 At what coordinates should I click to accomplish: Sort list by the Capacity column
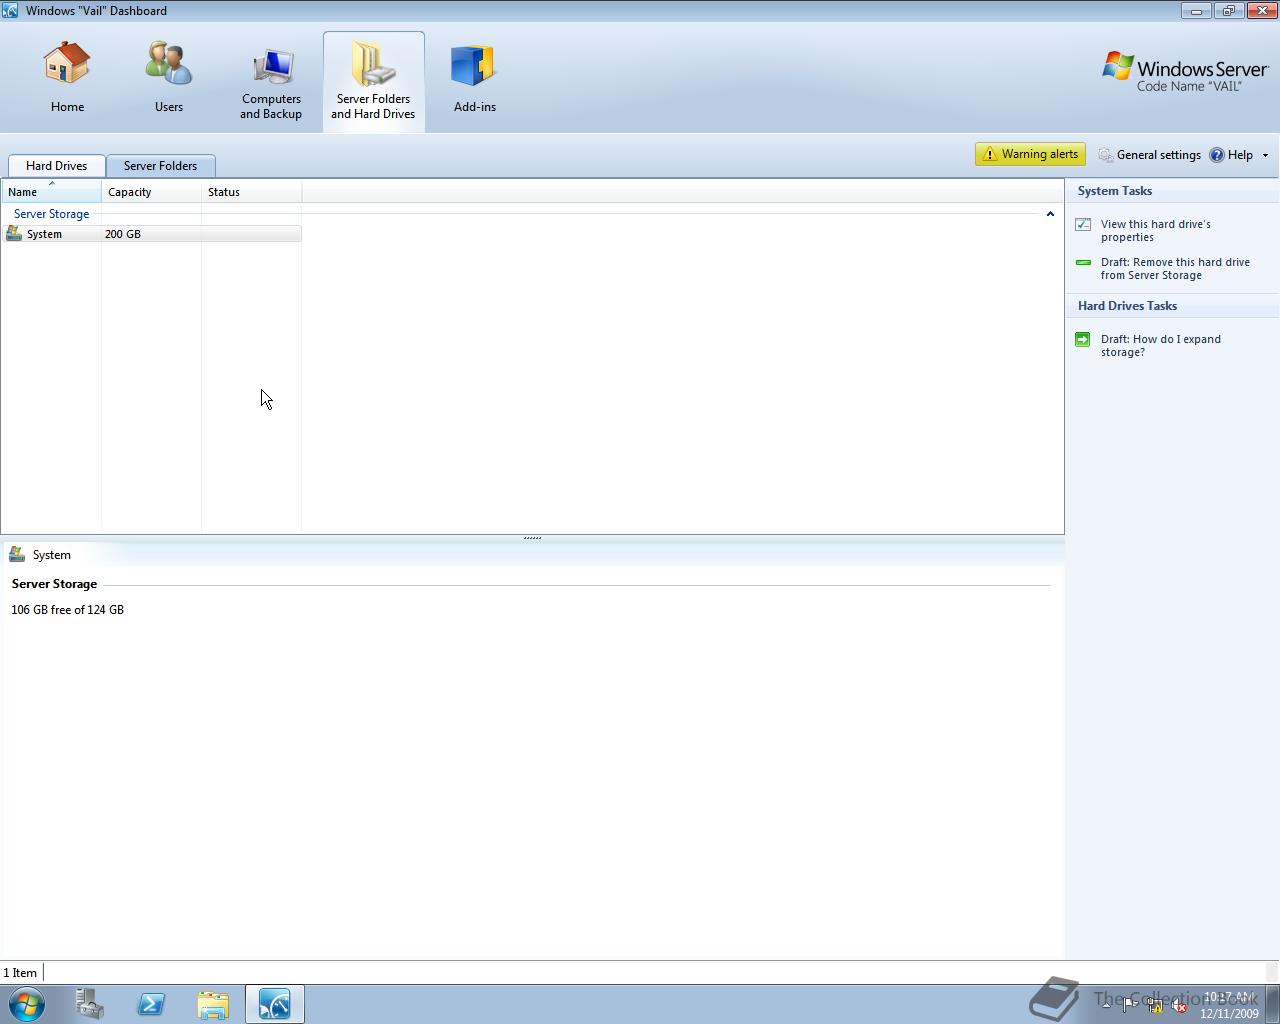tap(152, 192)
